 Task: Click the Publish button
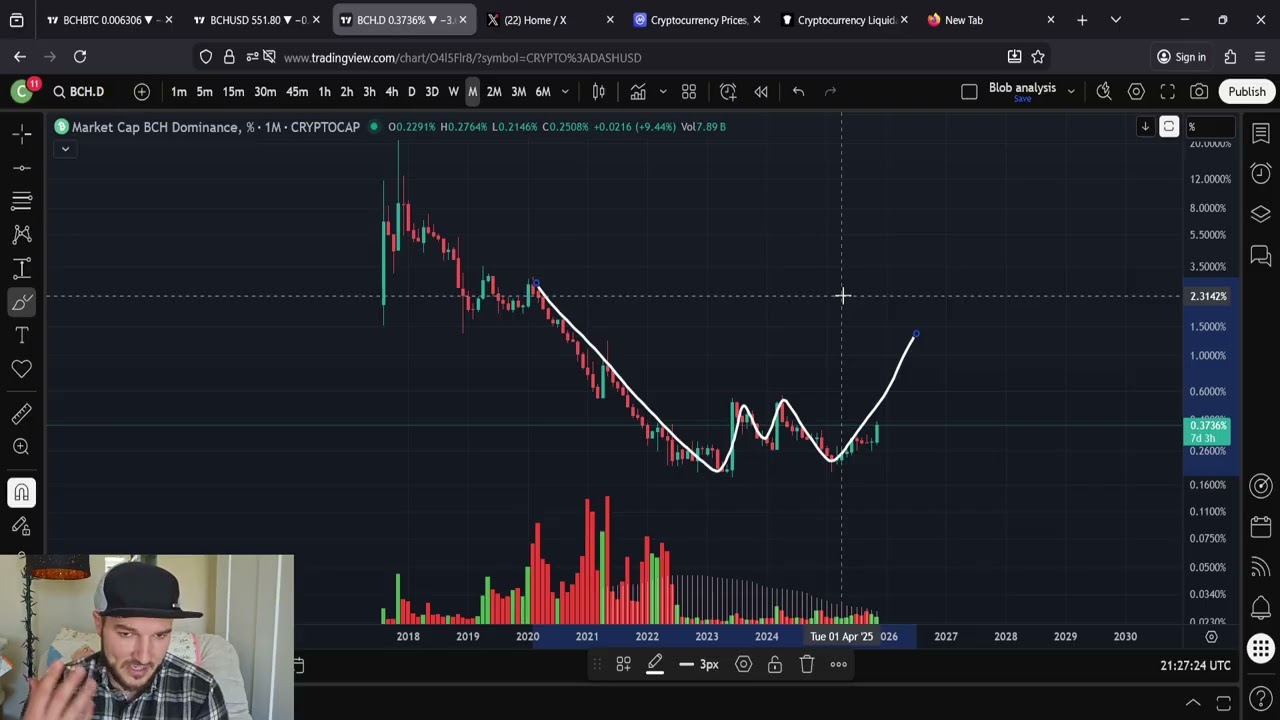click(1247, 92)
